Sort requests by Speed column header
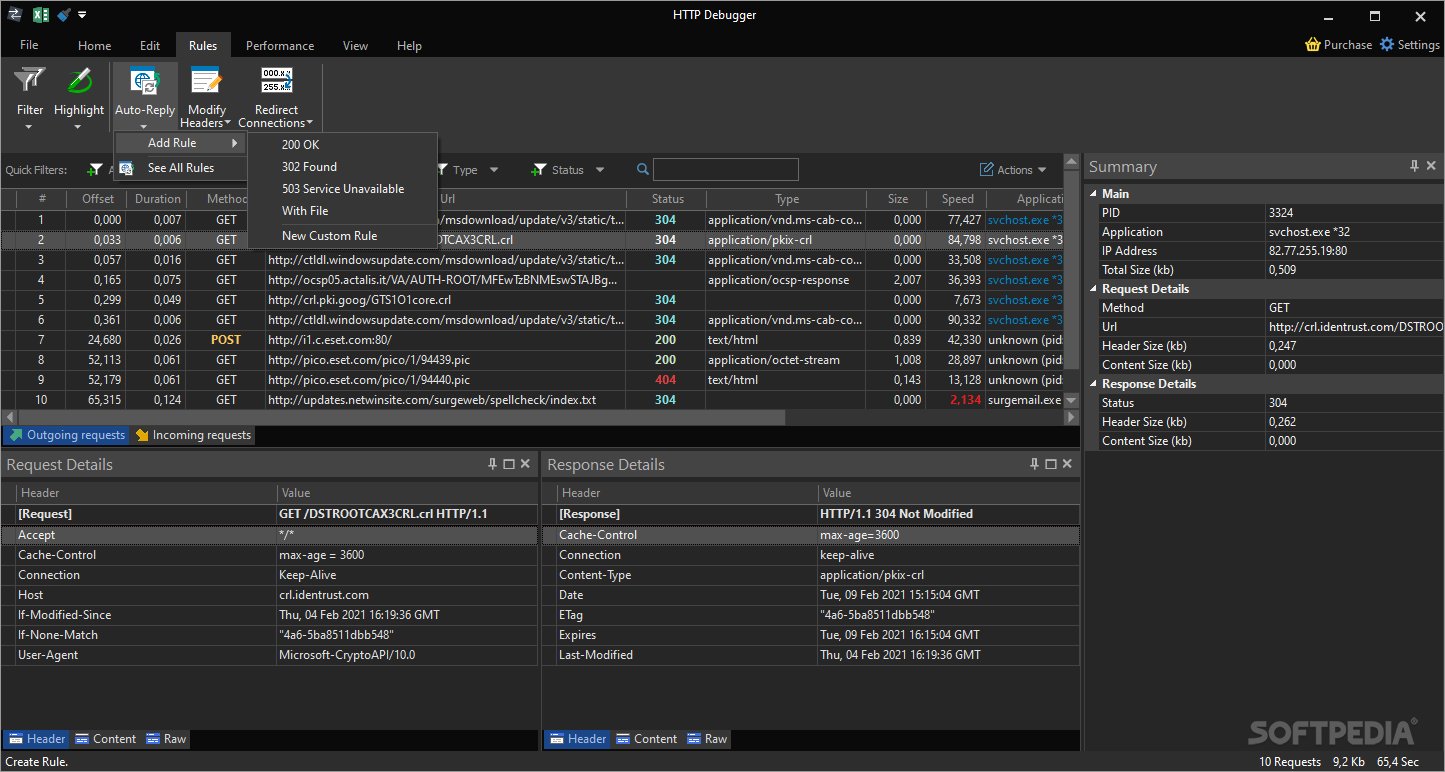Viewport: 1445px width, 772px height. point(957,199)
